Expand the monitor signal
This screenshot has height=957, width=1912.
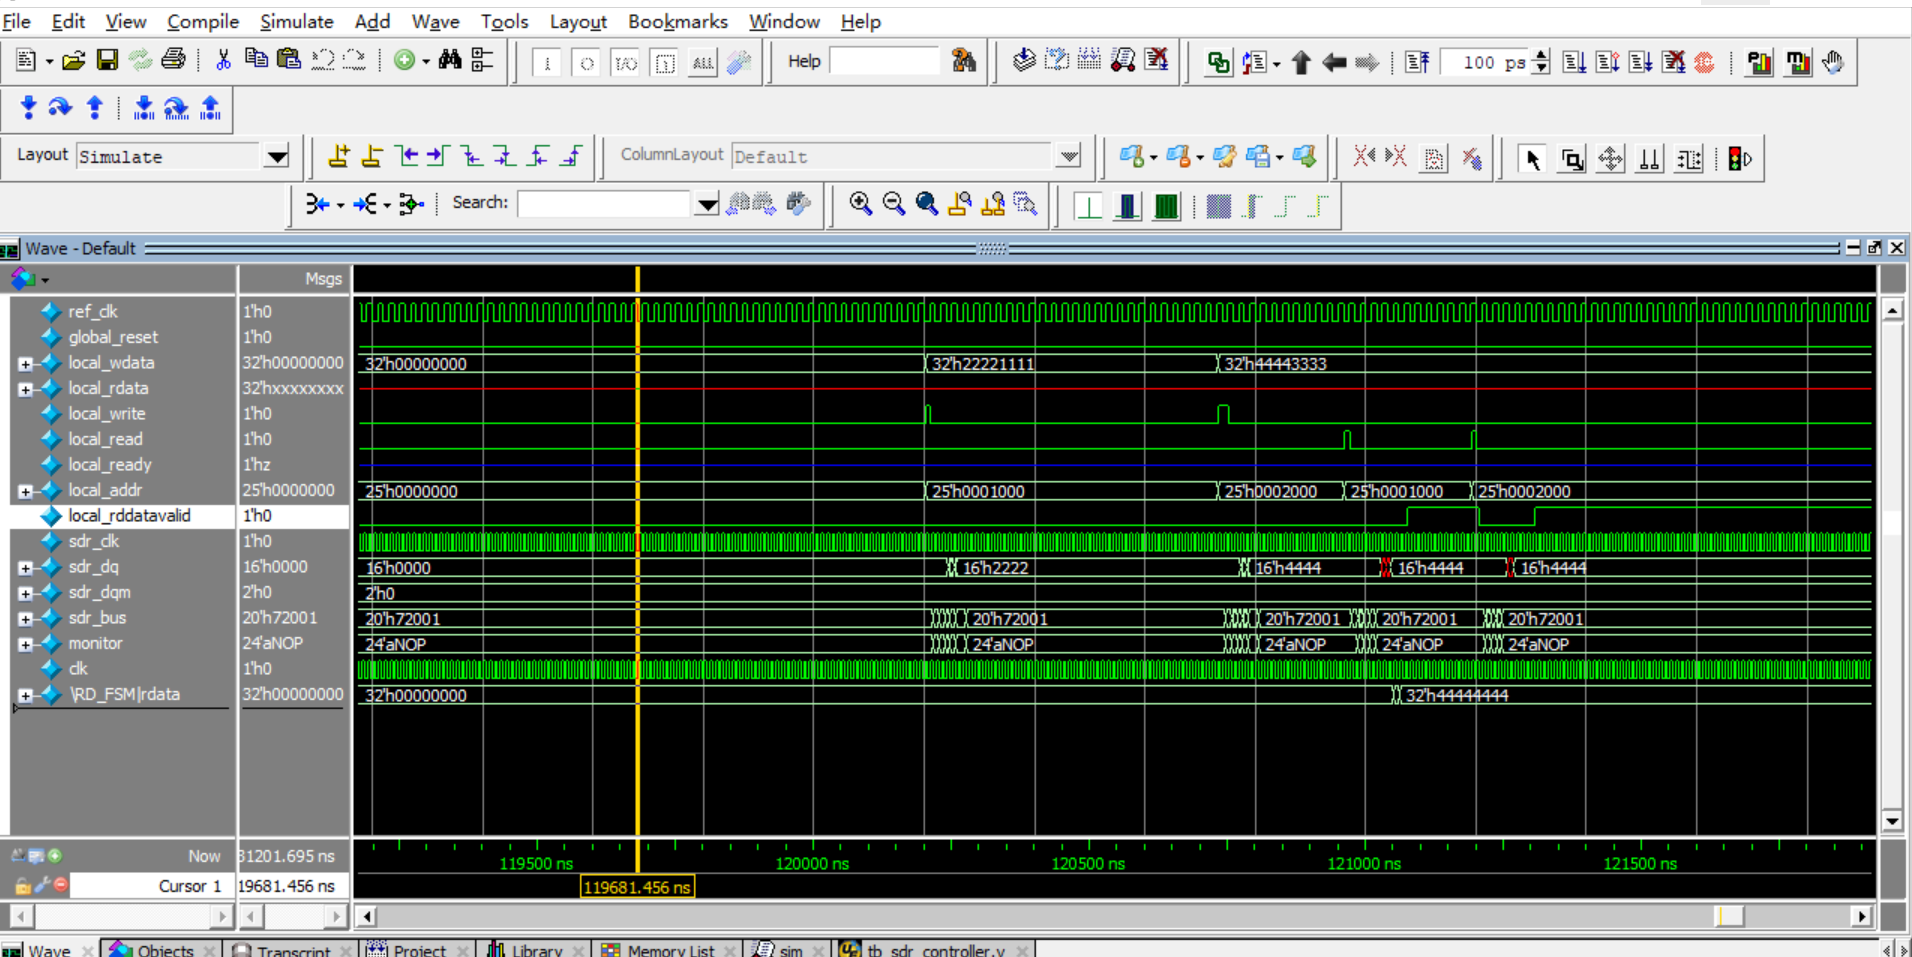point(26,645)
